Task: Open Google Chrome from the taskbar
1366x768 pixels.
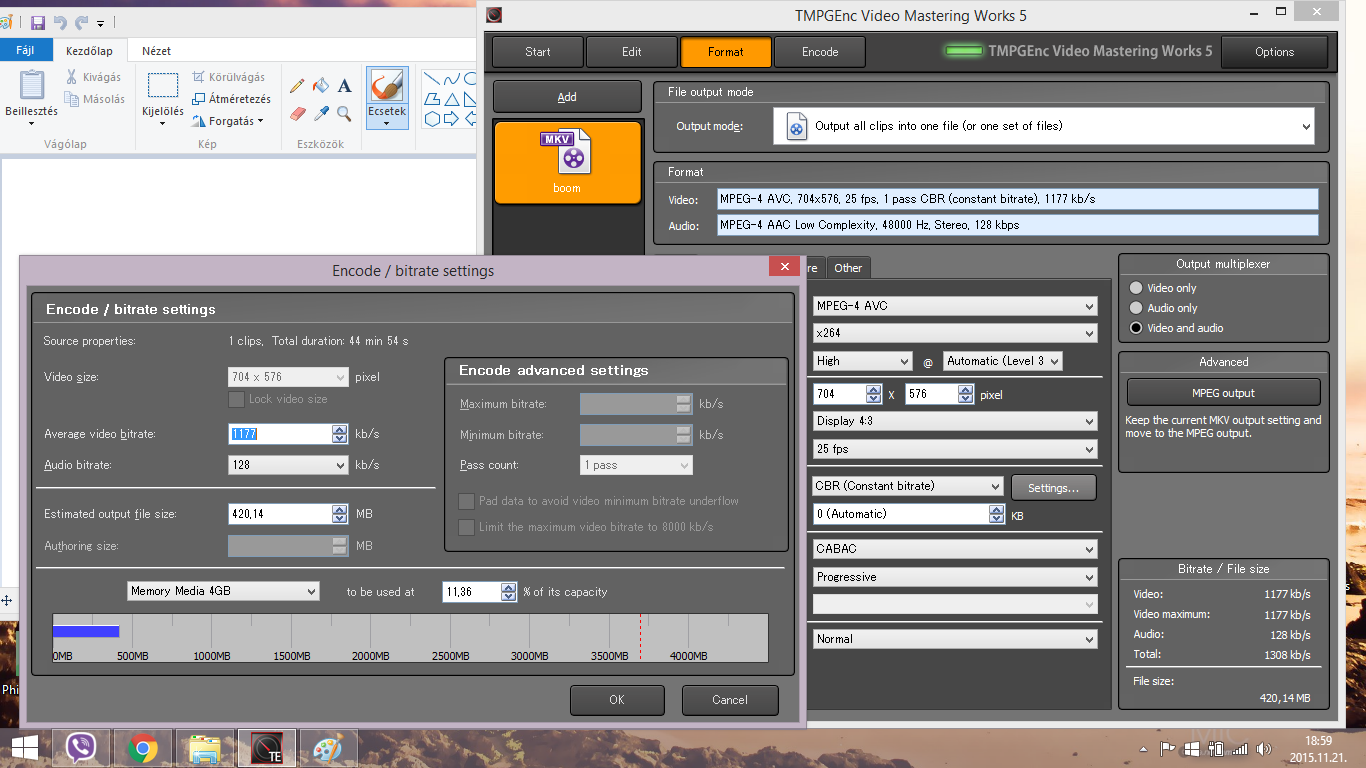Action: tap(143, 748)
